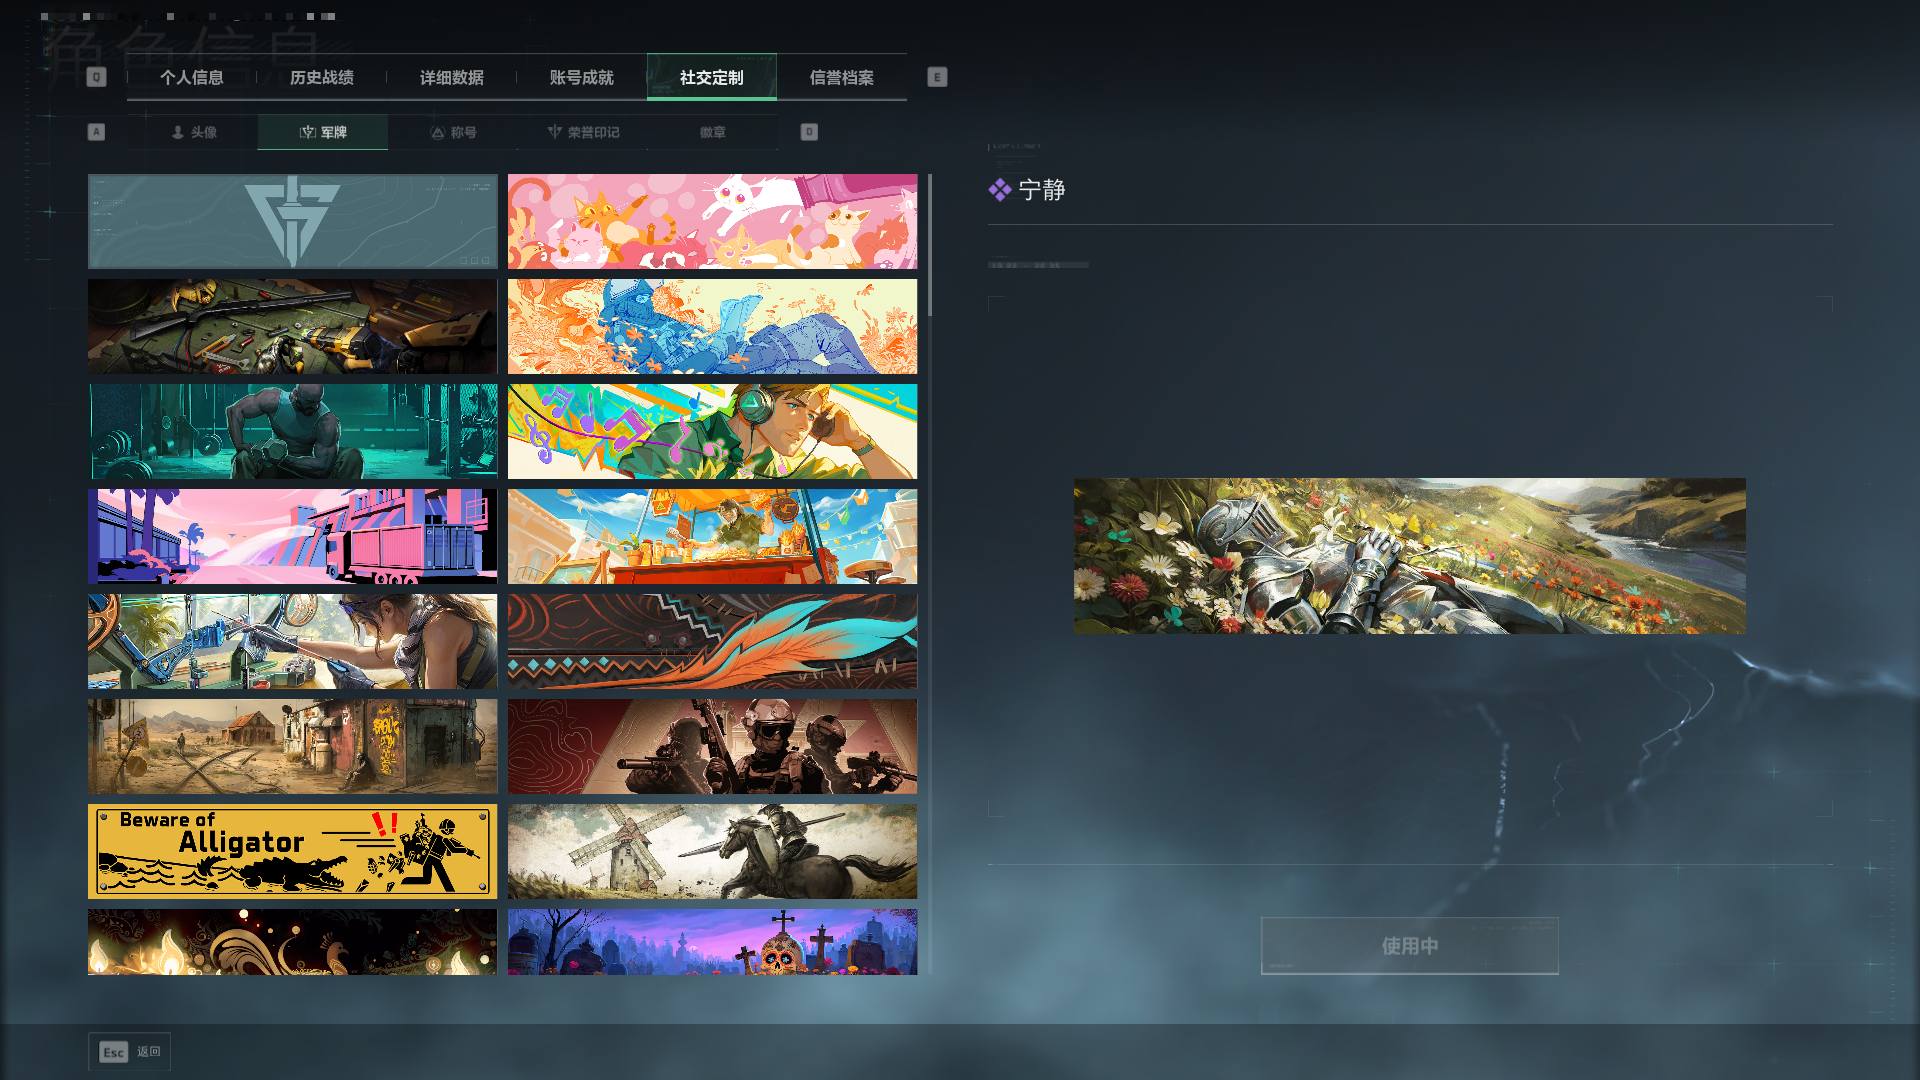
Task: Click the Esc 返回 back button
Action: pyautogui.click(x=129, y=1052)
